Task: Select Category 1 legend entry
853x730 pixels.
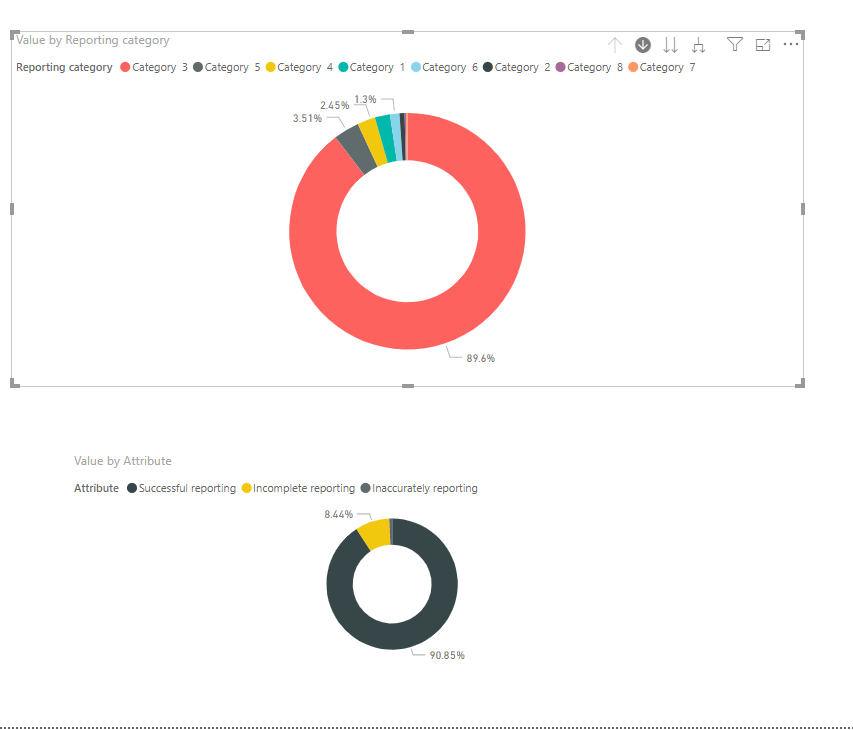Action: (x=371, y=67)
